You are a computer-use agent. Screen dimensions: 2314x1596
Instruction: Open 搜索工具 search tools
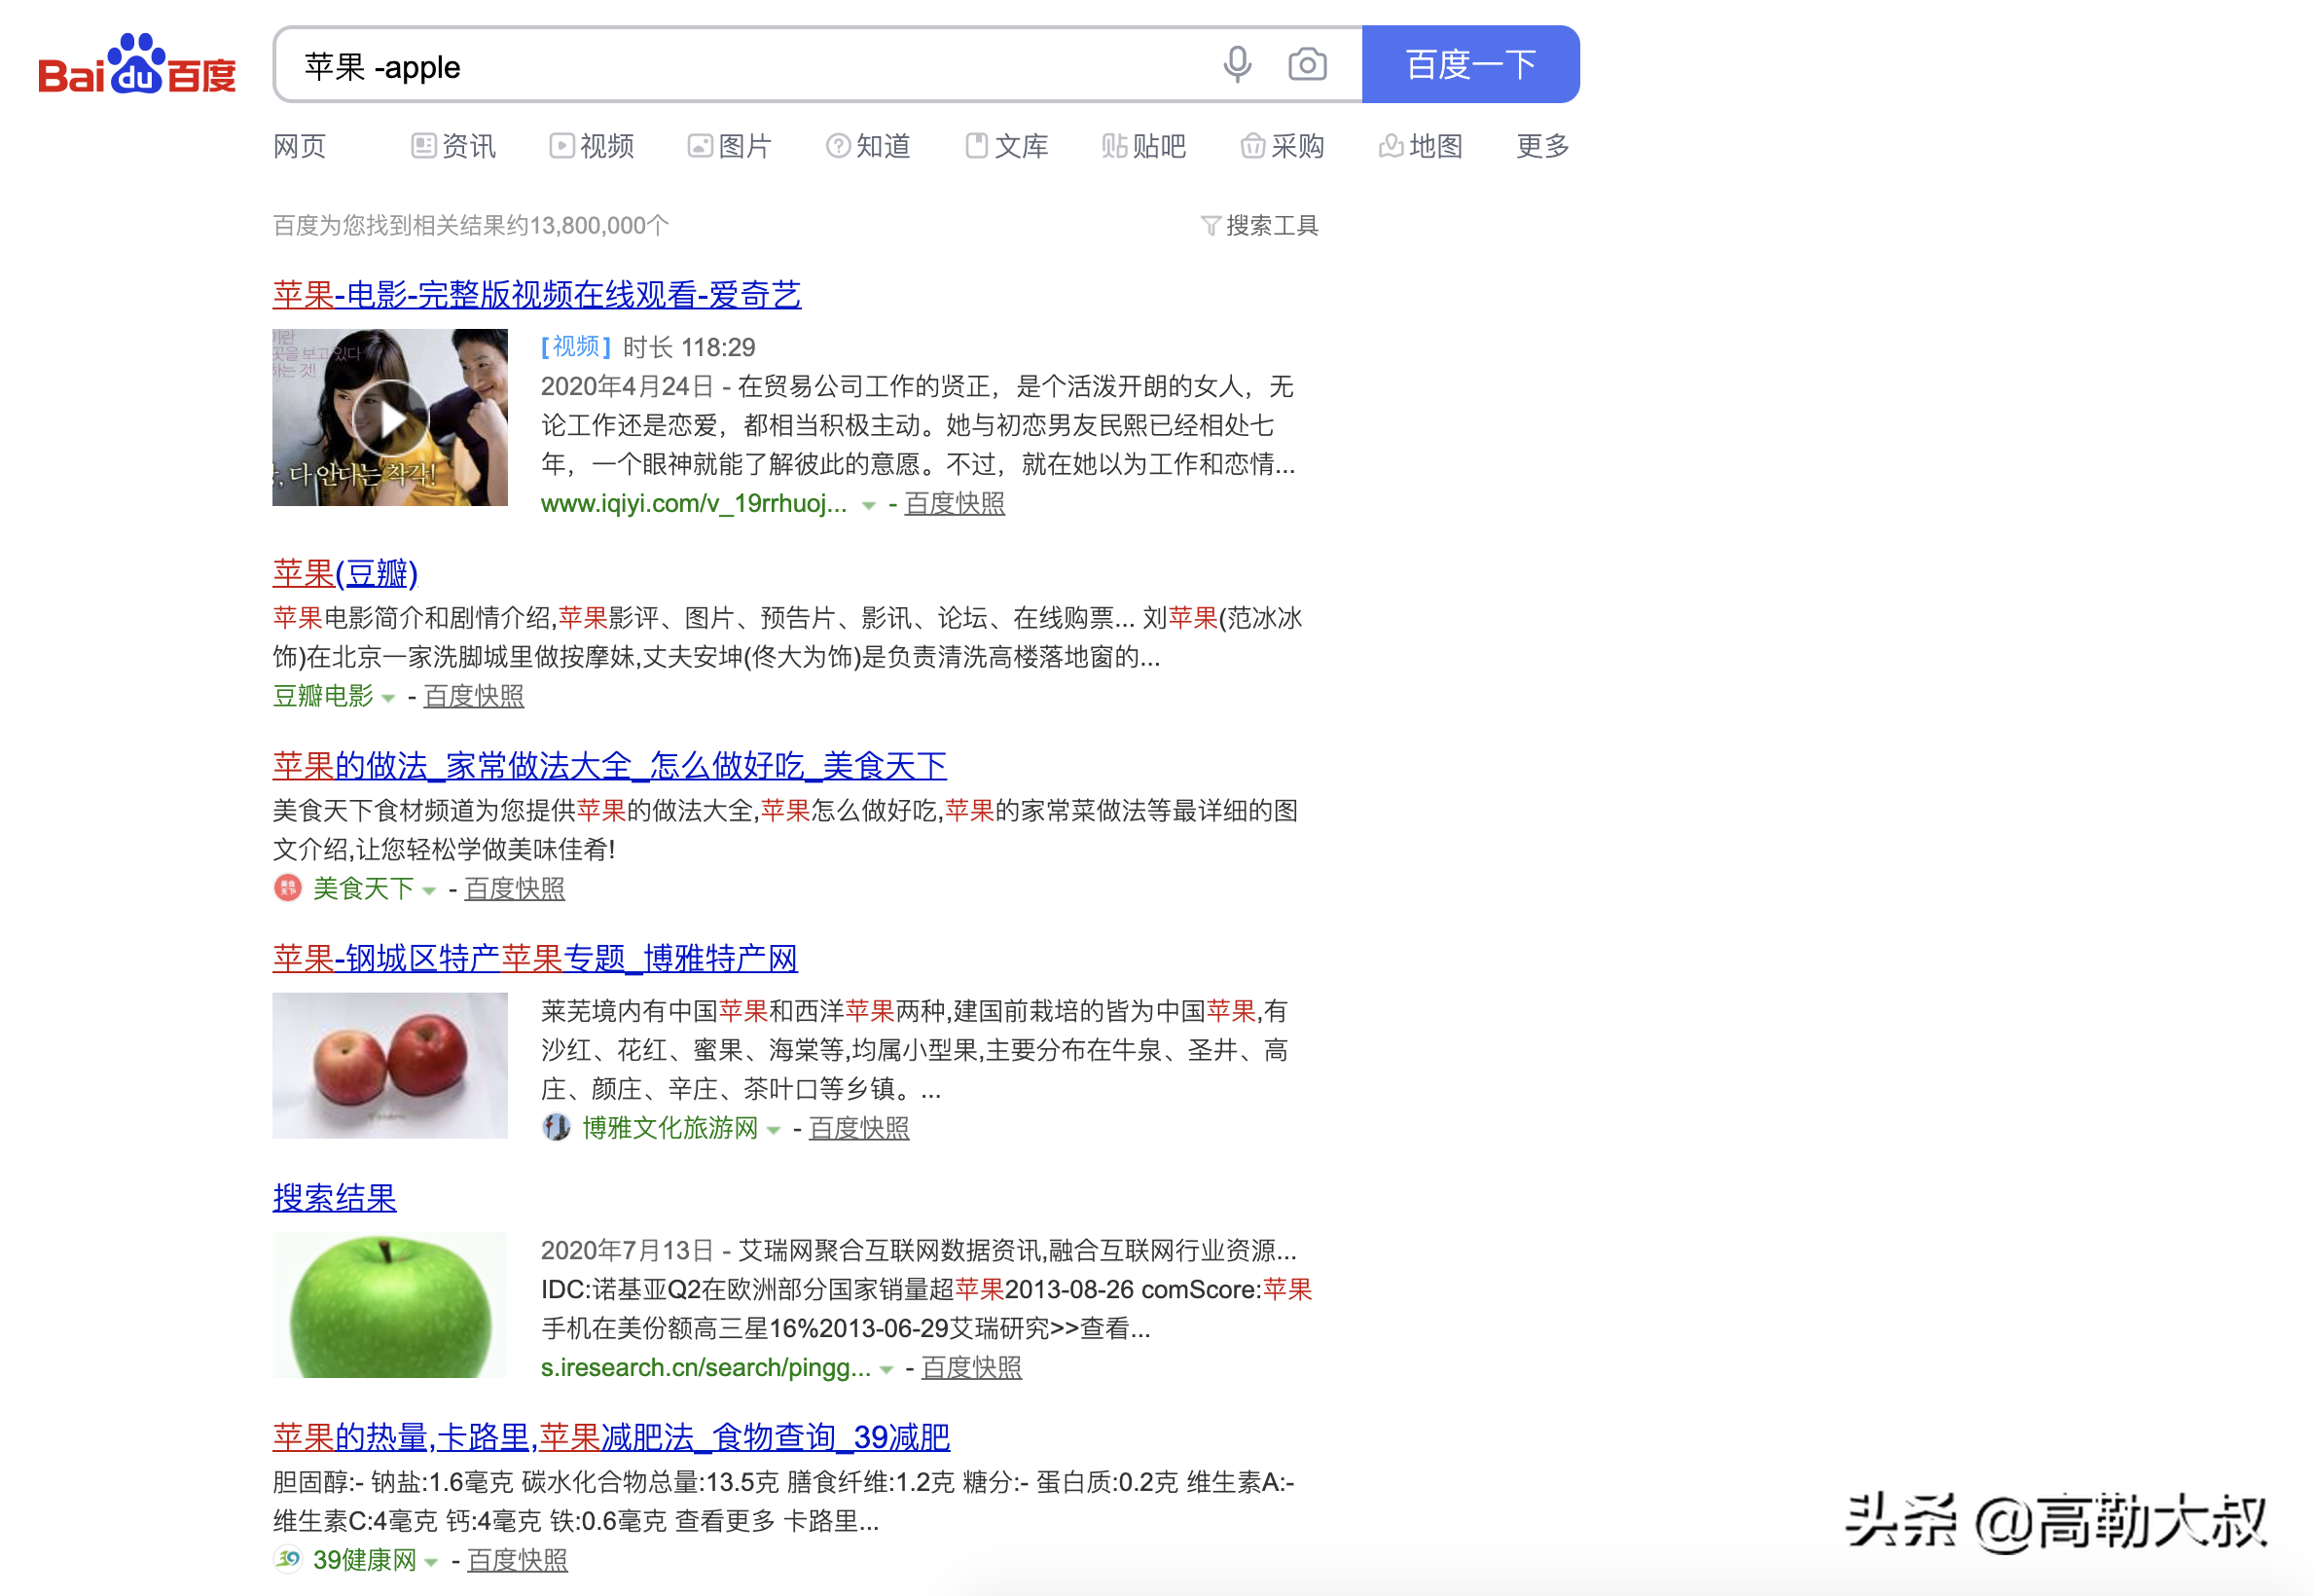(x=1260, y=226)
